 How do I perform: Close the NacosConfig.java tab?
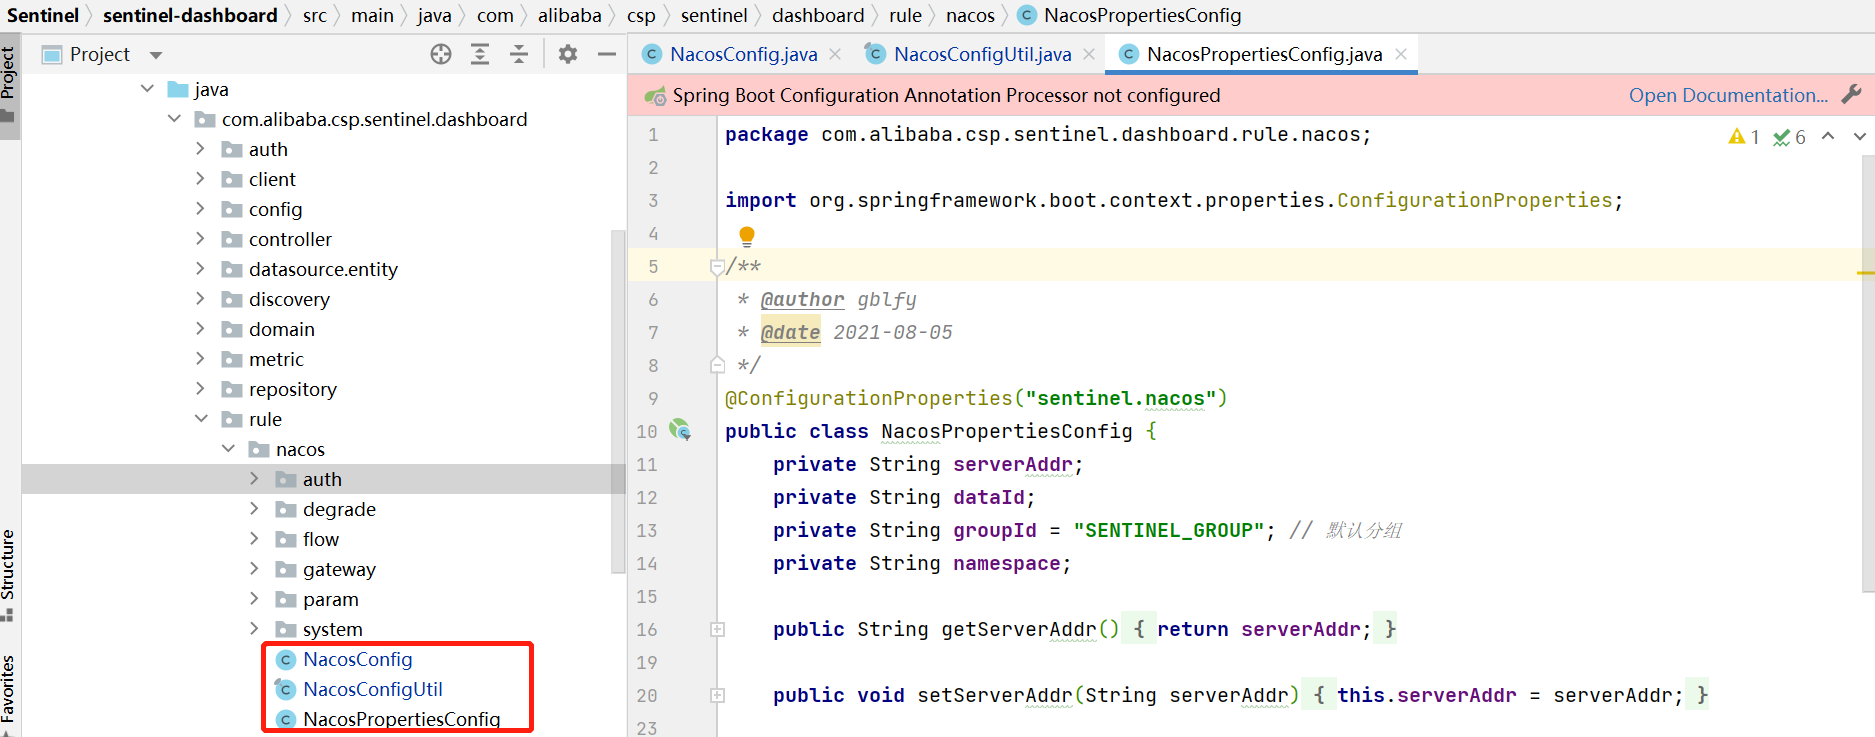point(835,54)
